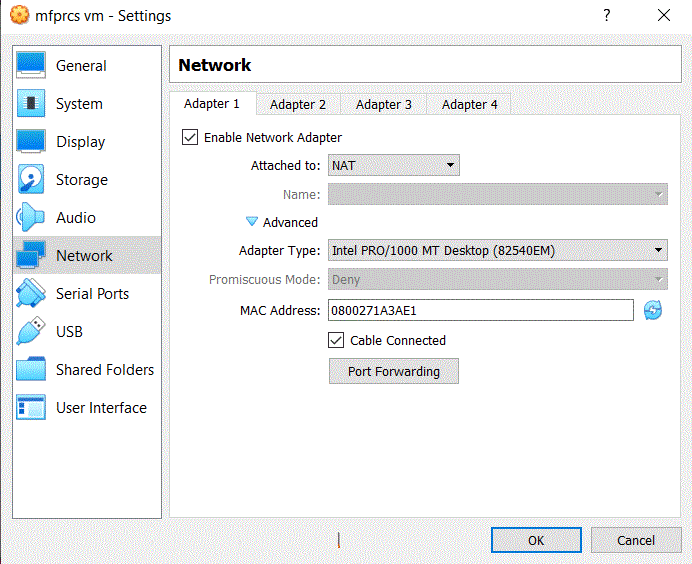Screen dimensions: 692x564
Task: Toggle Enable Network Adapter checkbox
Action: 190,137
